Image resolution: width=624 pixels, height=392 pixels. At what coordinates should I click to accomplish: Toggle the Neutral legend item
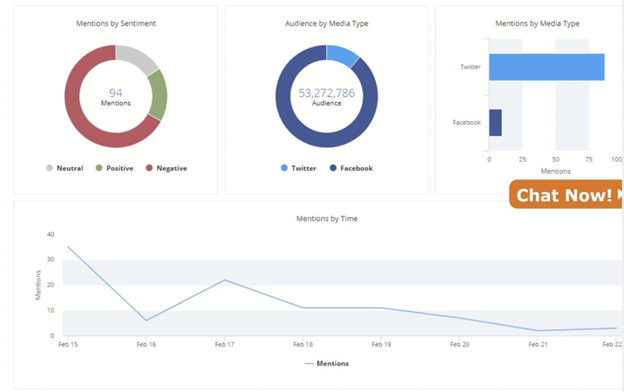click(64, 168)
